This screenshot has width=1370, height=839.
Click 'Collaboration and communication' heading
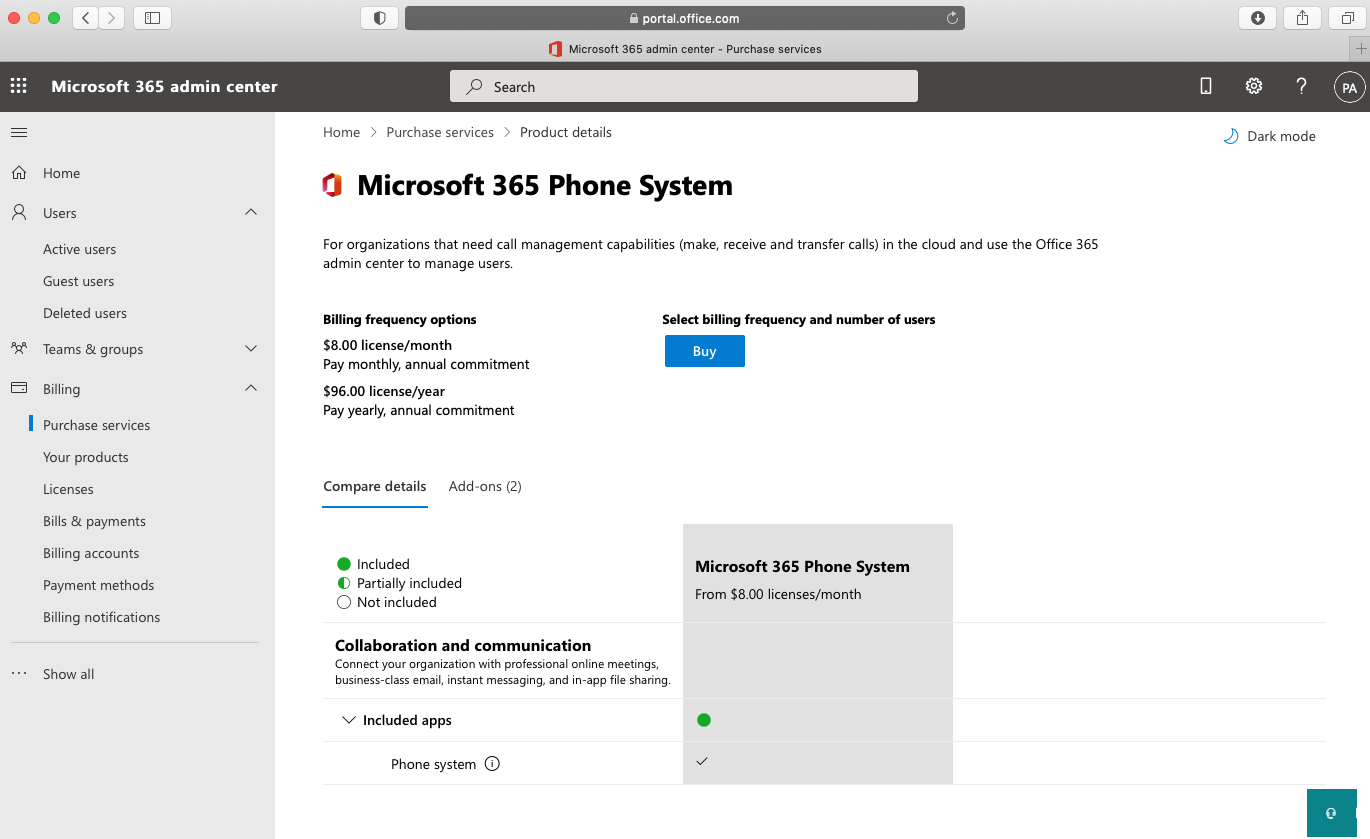click(463, 645)
